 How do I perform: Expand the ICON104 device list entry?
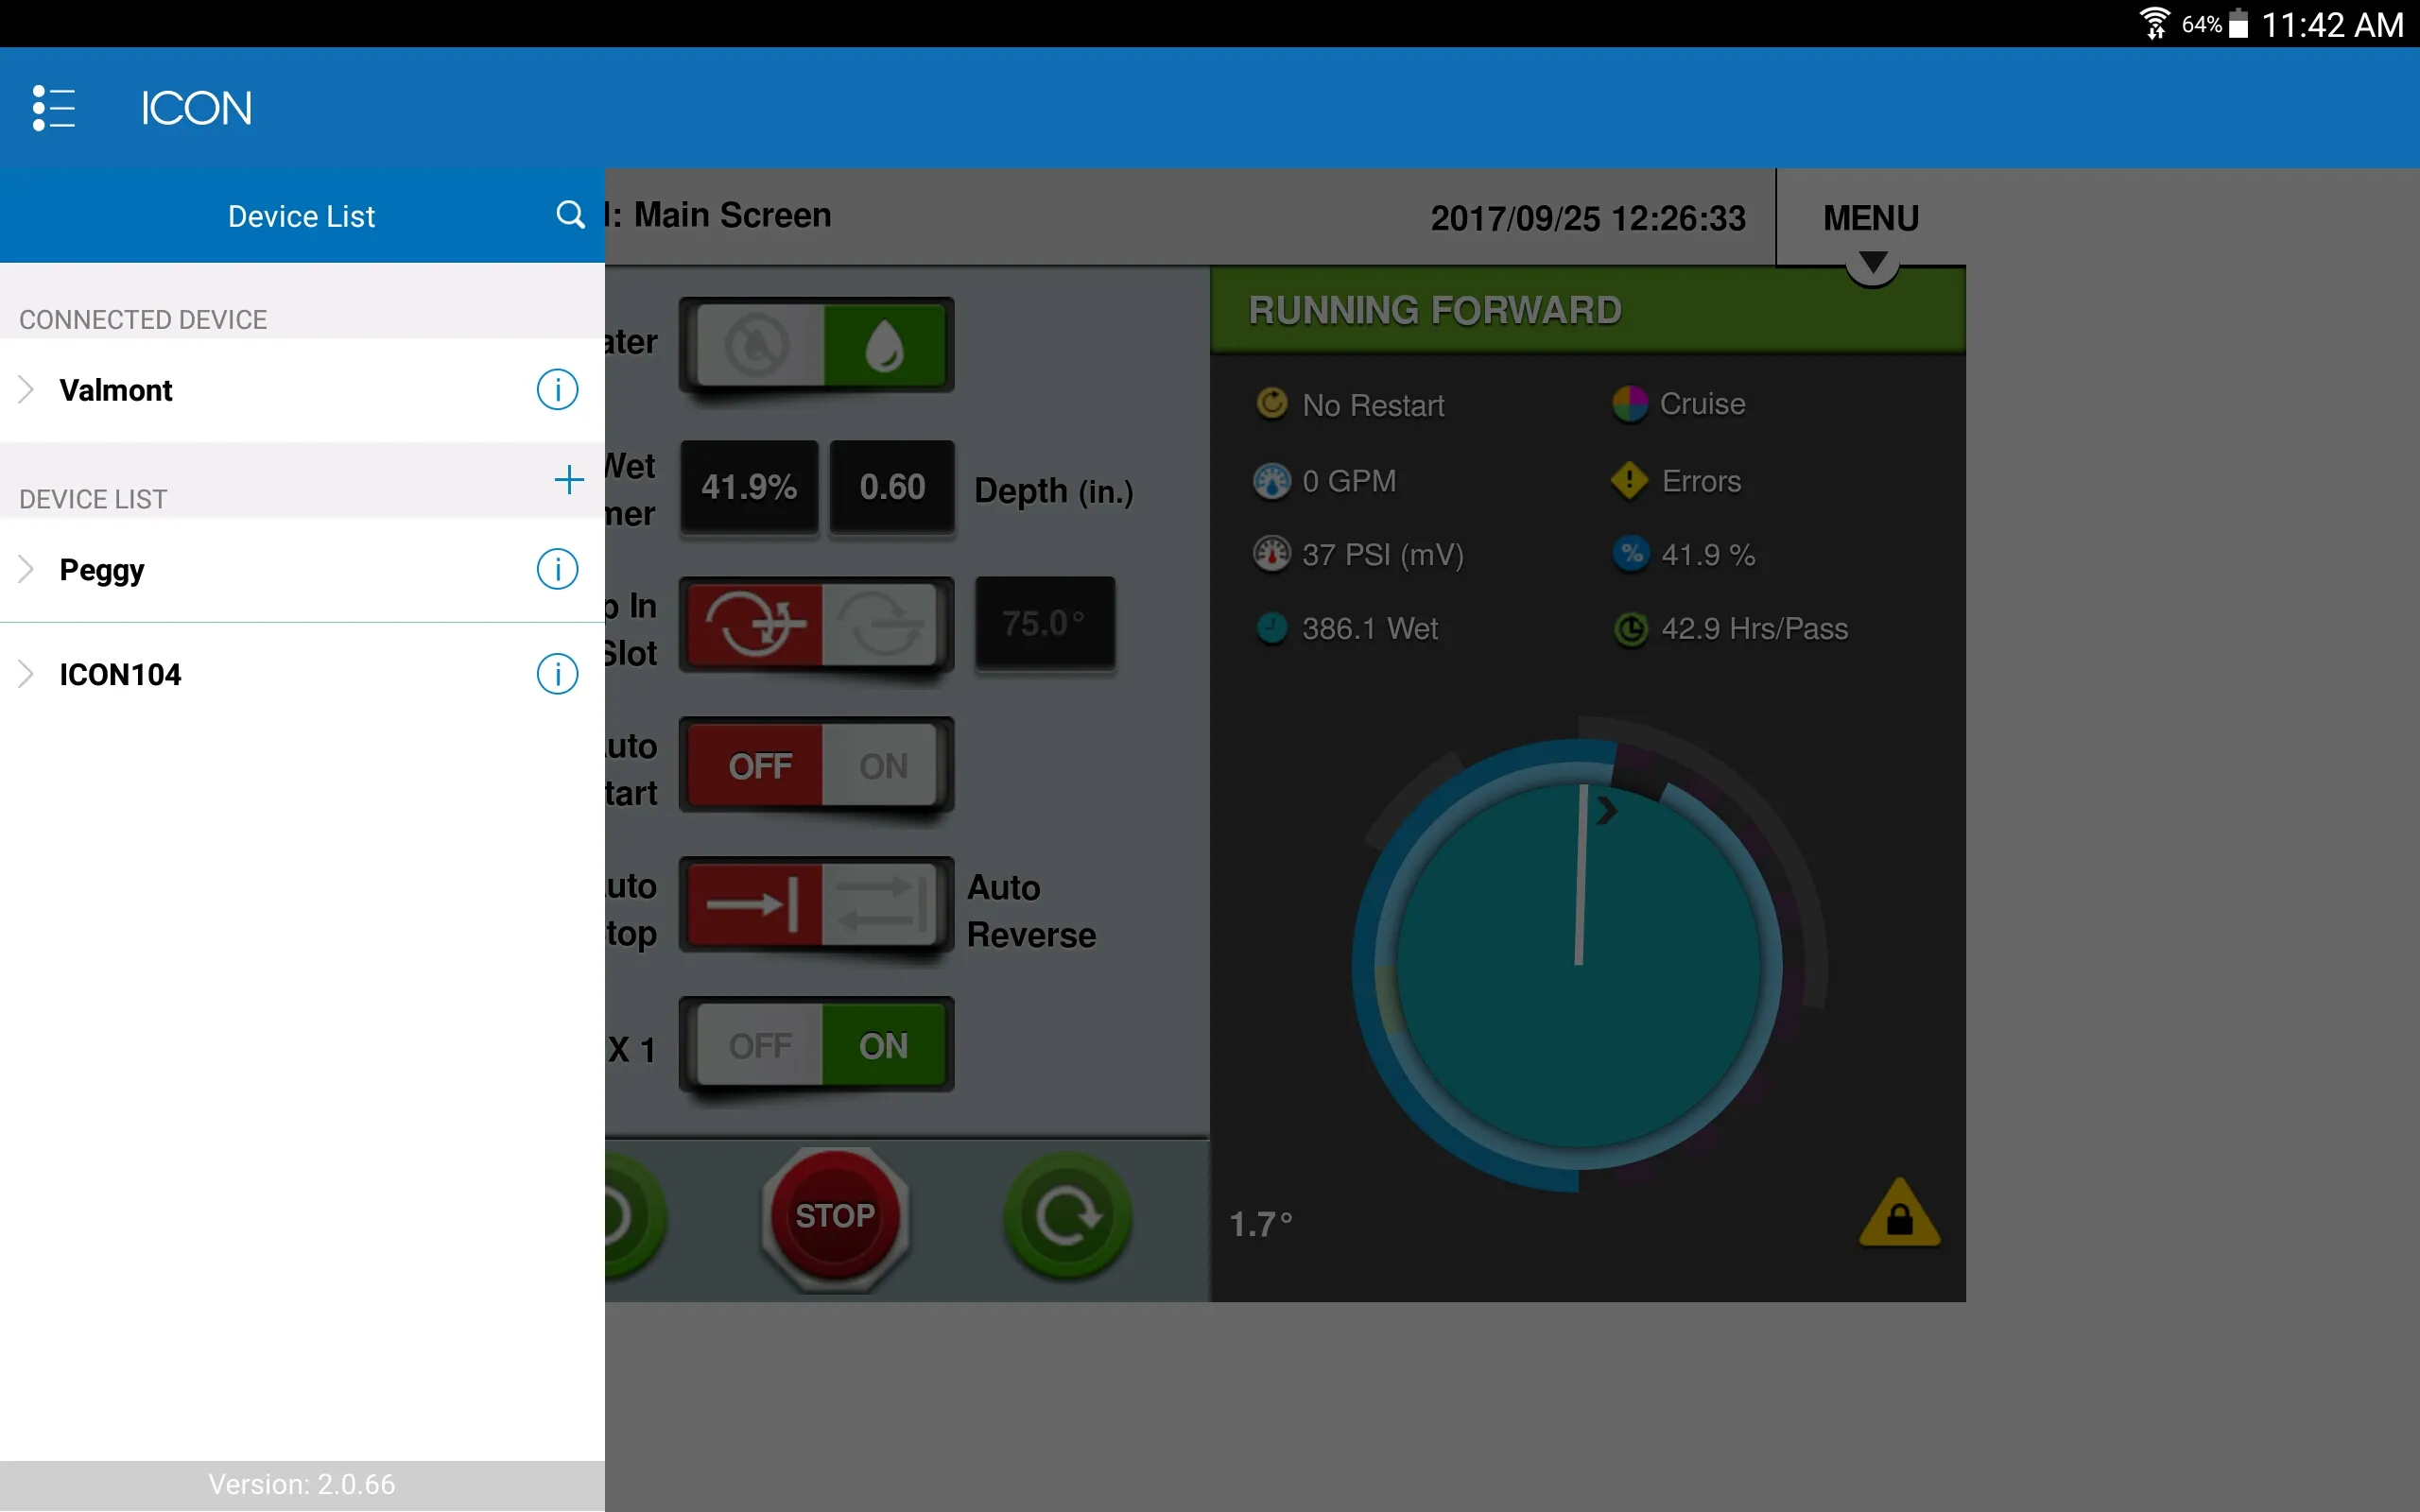tap(26, 674)
